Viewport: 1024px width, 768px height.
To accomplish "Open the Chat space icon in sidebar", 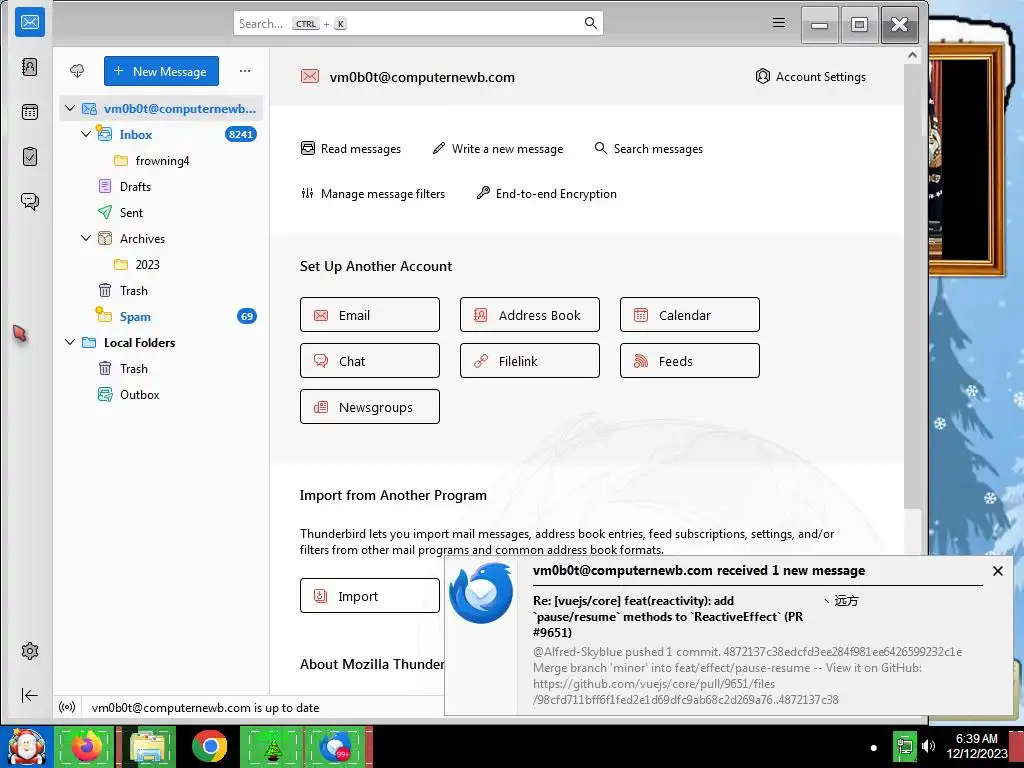I will tap(30, 201).
